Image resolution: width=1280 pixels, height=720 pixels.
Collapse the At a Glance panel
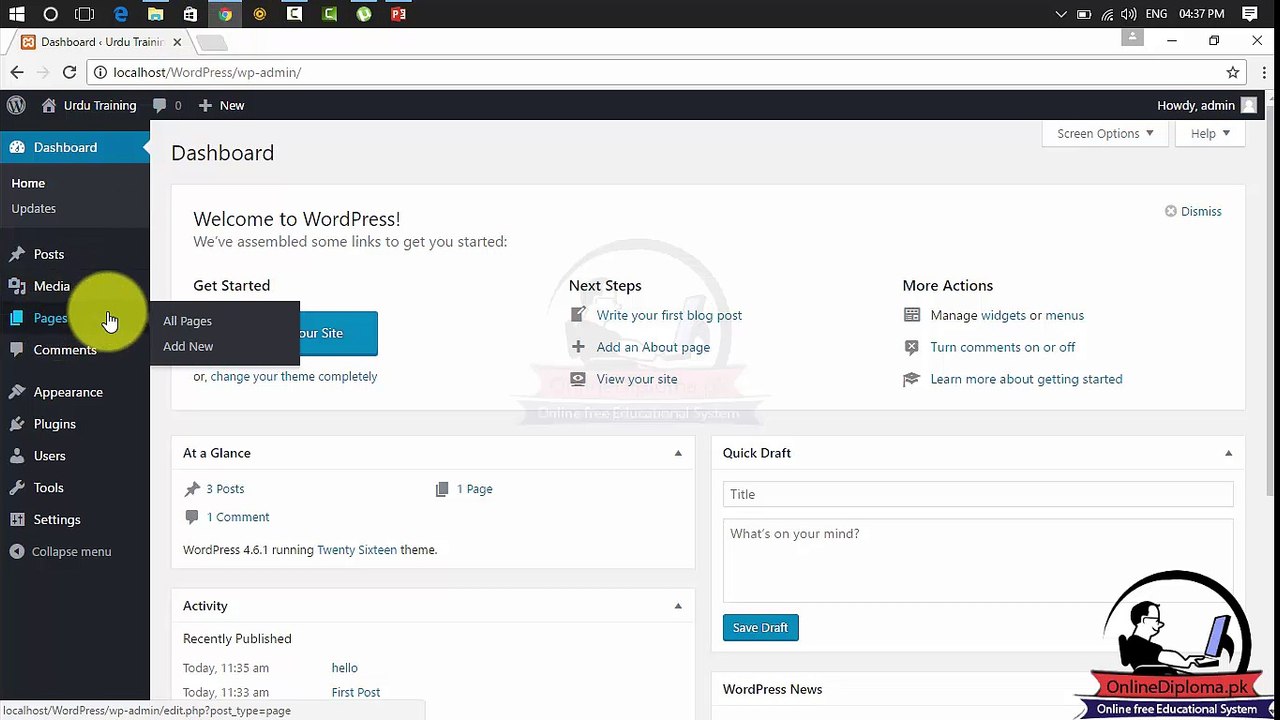click(678, 453)
